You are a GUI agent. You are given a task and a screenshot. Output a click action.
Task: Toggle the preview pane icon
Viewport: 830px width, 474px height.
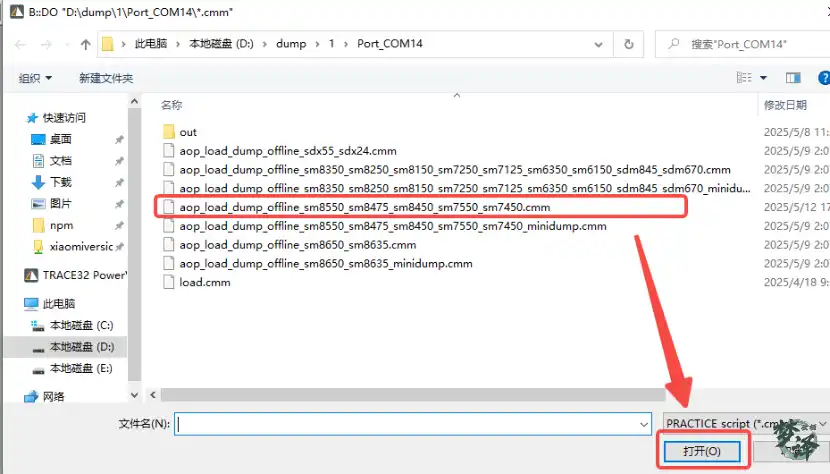793,78
